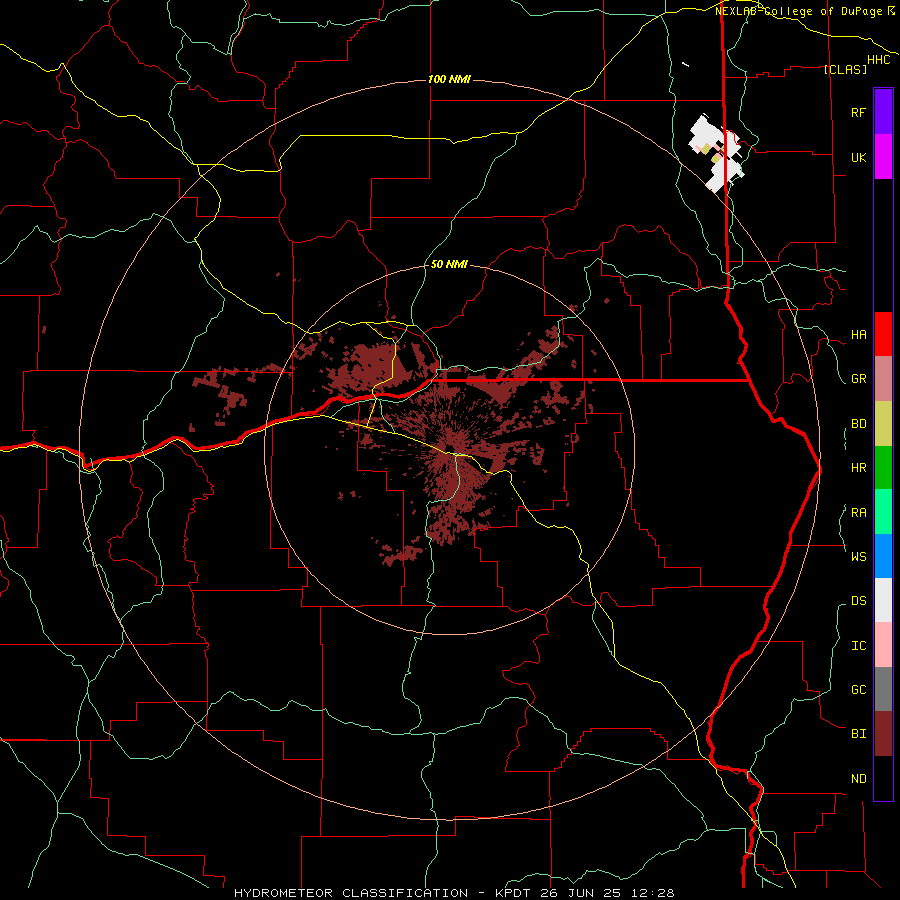This screenshot has width=900, height=900.
Task: Click the 50 NMI range ring label
Action: point(449,264)
